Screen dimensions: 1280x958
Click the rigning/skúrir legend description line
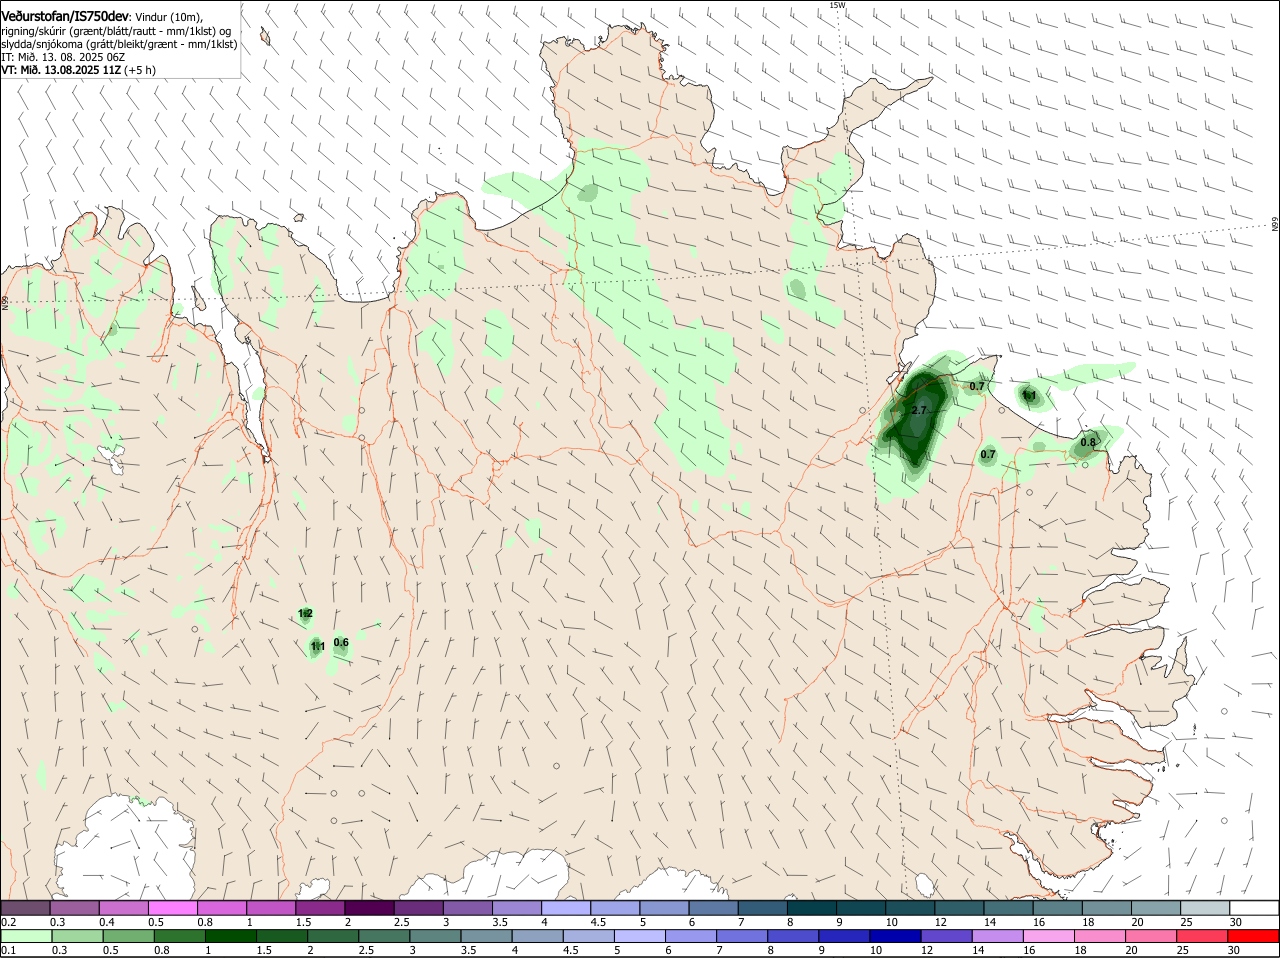pyautogui.click(x=116, y=31)
